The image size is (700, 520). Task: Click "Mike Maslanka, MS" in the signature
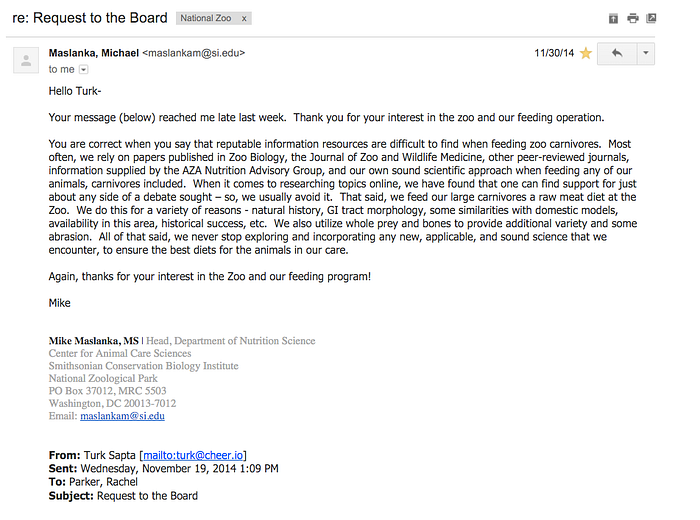pyautogui.click(x=94, y=341)
